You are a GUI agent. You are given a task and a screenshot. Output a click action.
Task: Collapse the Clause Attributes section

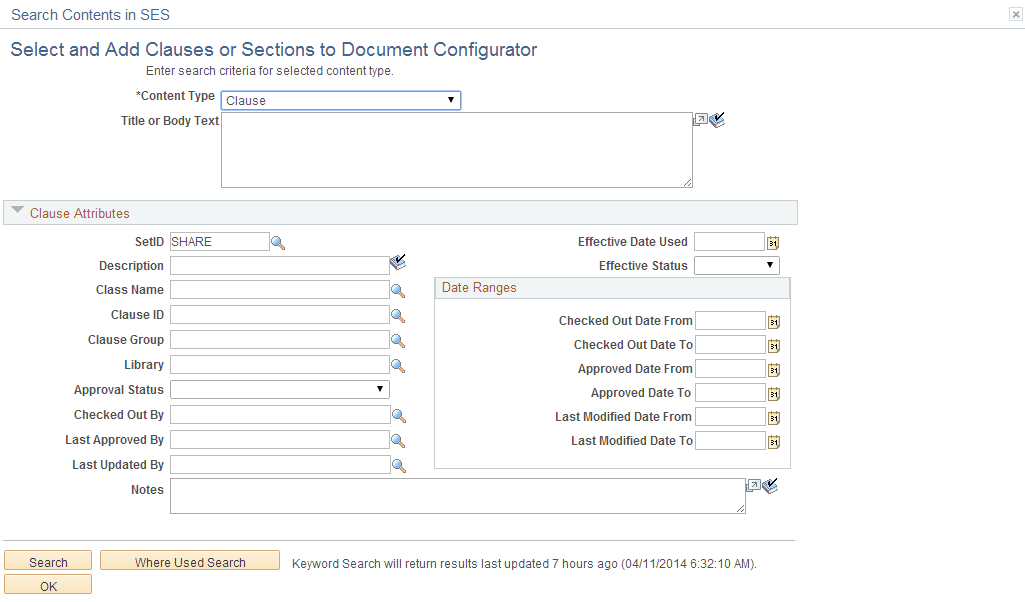coord(17,211)
